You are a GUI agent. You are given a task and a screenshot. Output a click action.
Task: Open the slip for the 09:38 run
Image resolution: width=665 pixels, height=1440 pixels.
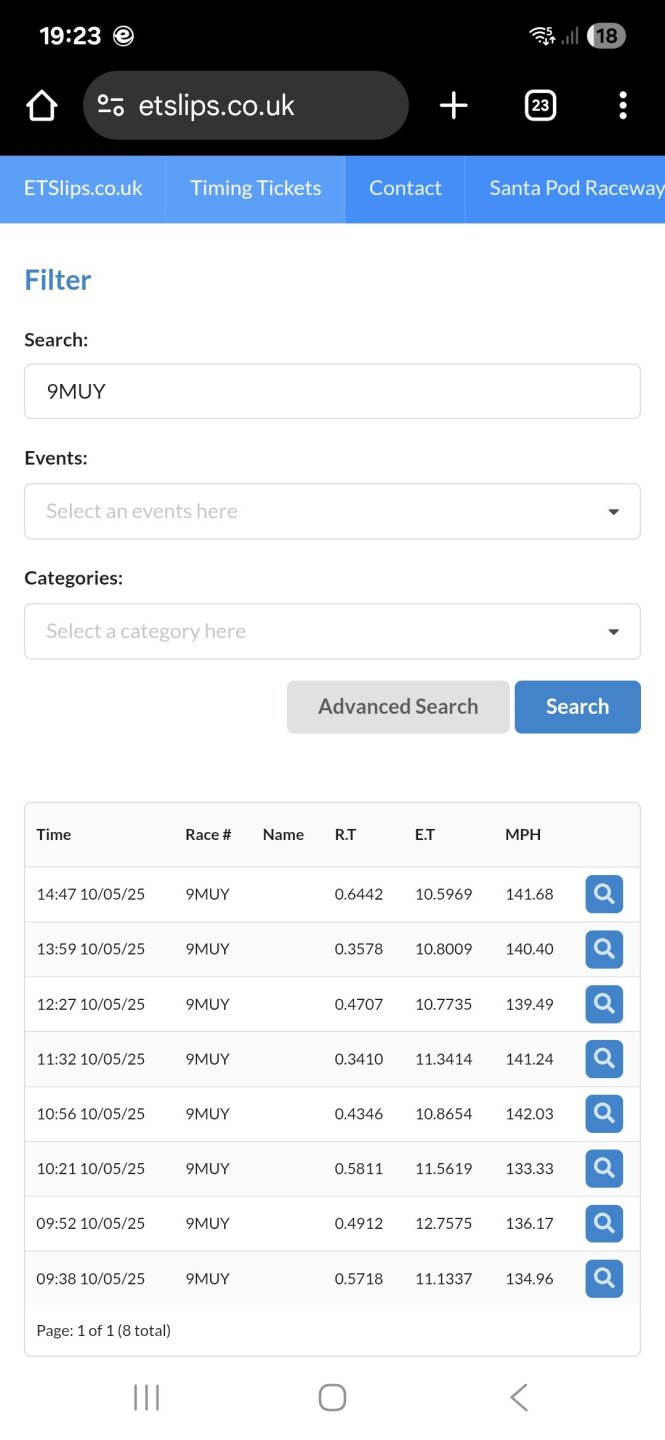pyautogui.click(x=603, y=1278)
